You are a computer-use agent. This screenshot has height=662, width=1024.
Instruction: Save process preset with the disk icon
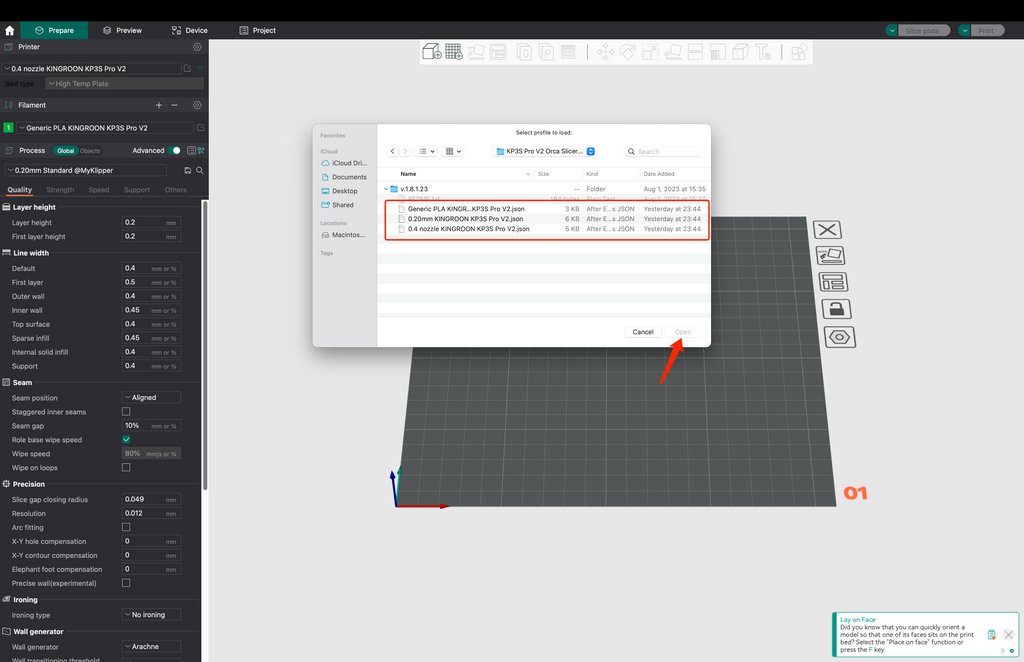point(187,171)
